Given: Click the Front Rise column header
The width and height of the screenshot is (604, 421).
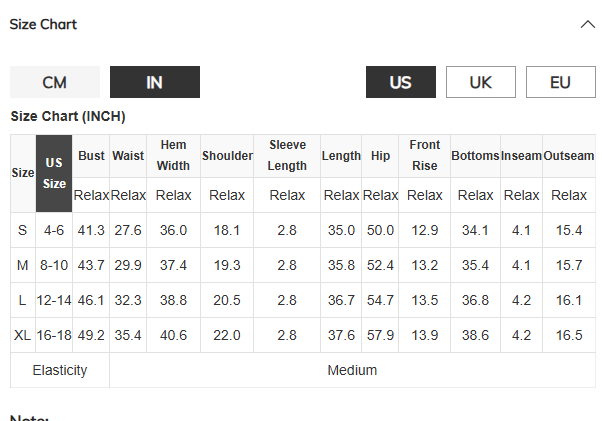Looking at the screenshot, I should click(x=424, y=156).
